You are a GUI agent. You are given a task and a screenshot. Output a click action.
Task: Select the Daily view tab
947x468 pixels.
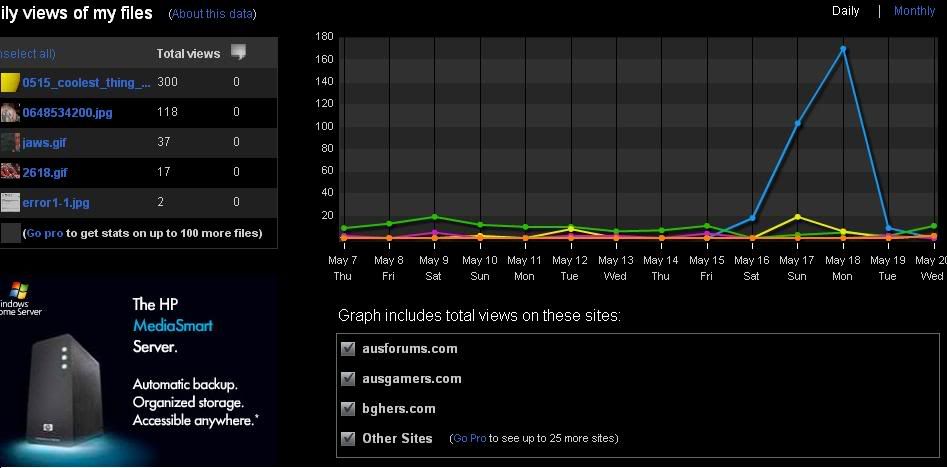845,11
